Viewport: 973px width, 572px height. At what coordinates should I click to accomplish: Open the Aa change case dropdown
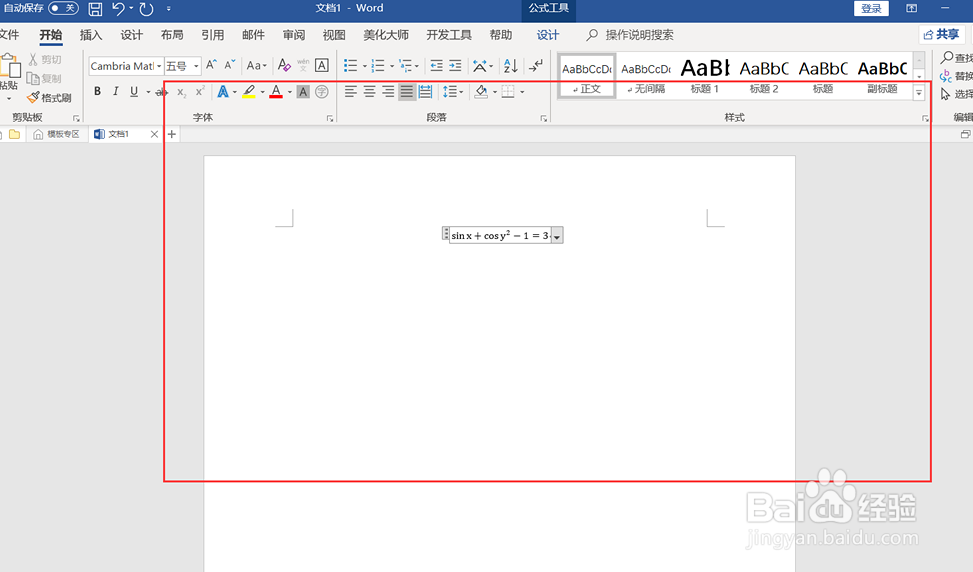pos(256,65)
